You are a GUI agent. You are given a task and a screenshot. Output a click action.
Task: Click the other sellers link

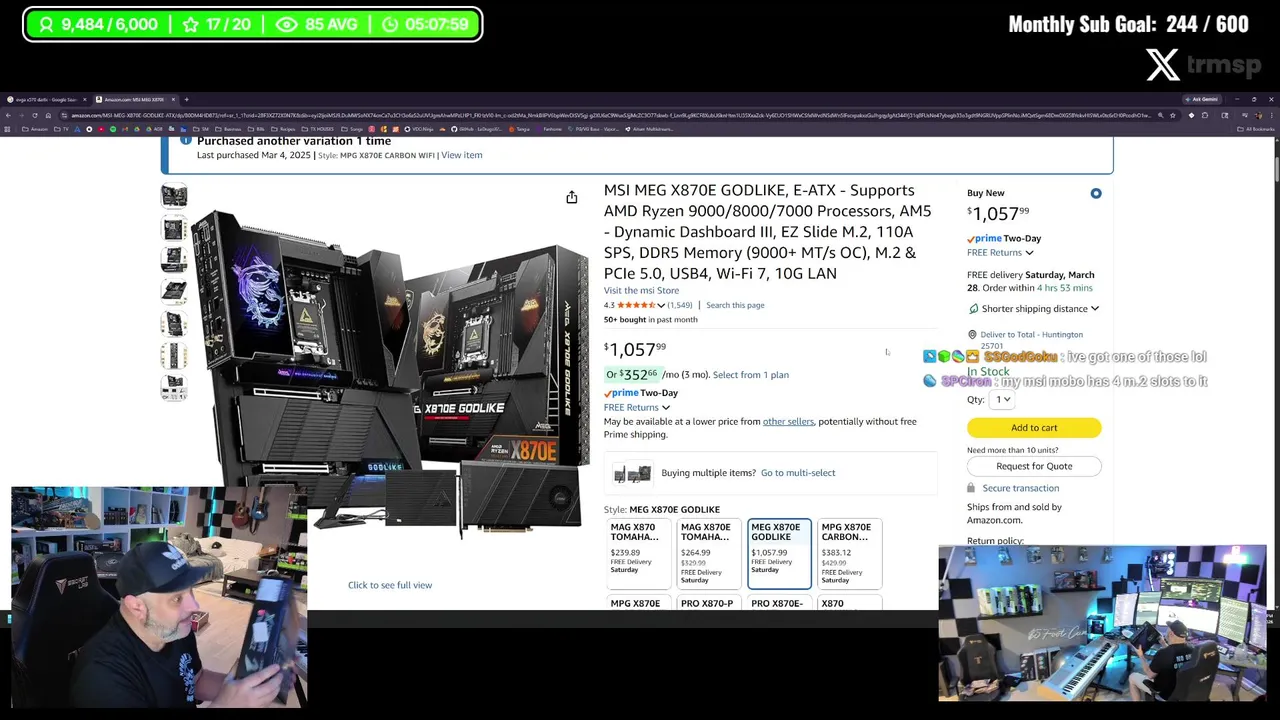[788, 421]
